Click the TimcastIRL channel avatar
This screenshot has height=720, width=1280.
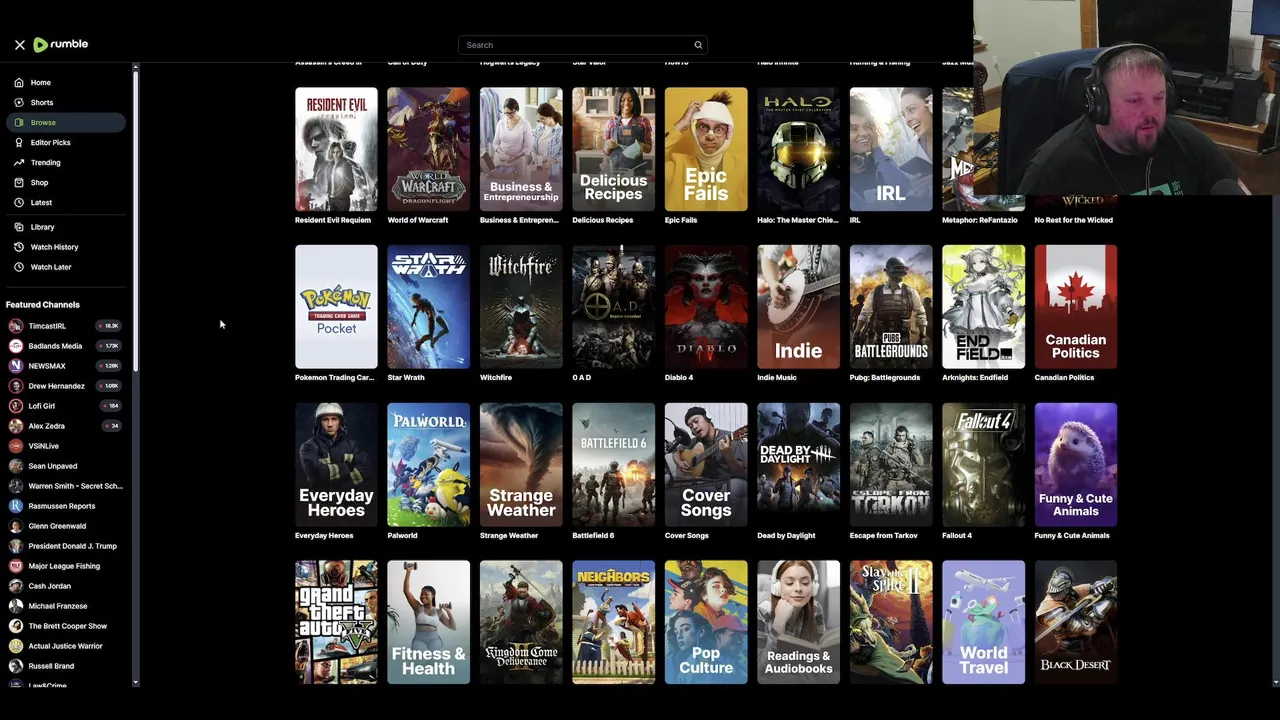click(16, 326)
